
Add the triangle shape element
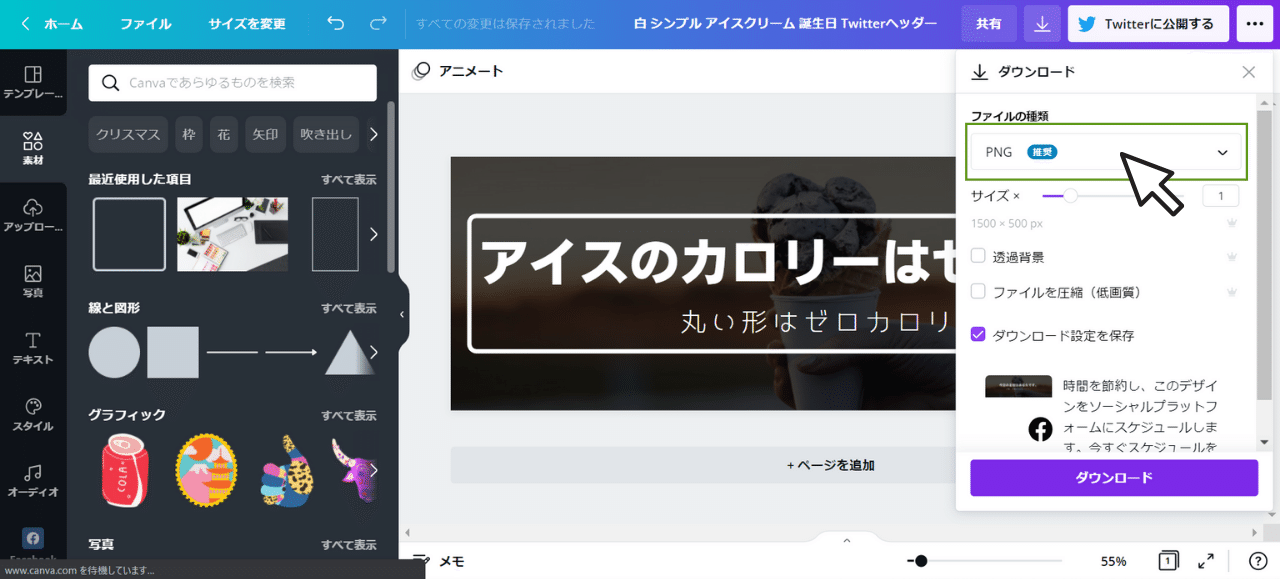(x=350, y=352)
